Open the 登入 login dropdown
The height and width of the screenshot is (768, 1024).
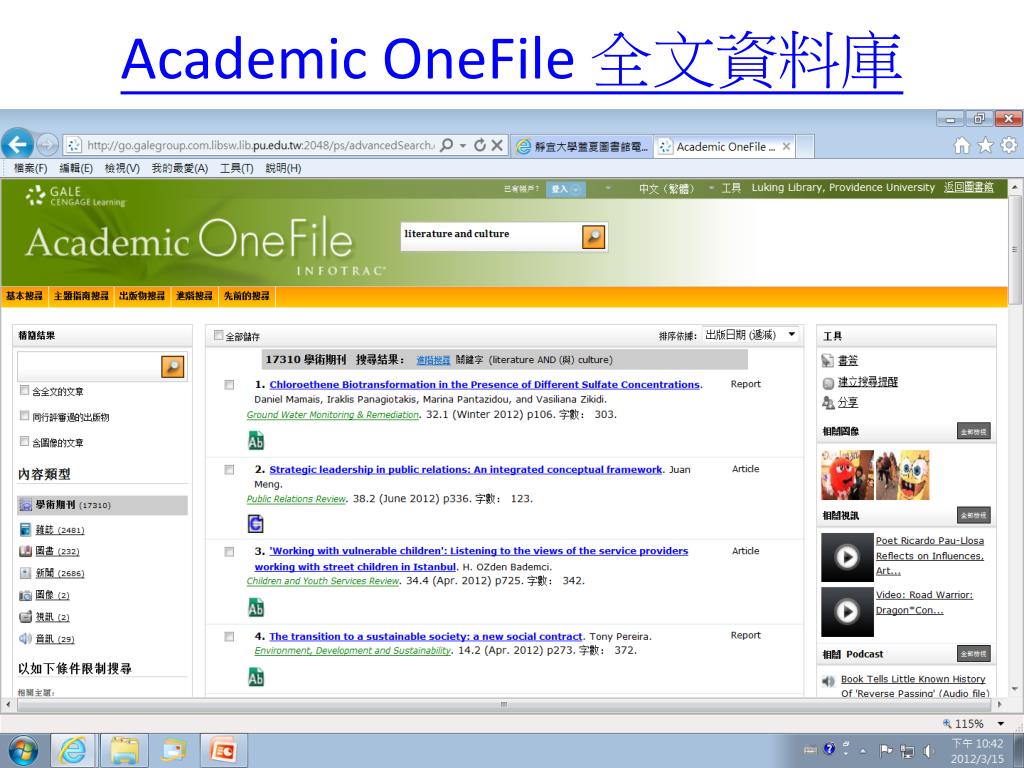(565, 189)
